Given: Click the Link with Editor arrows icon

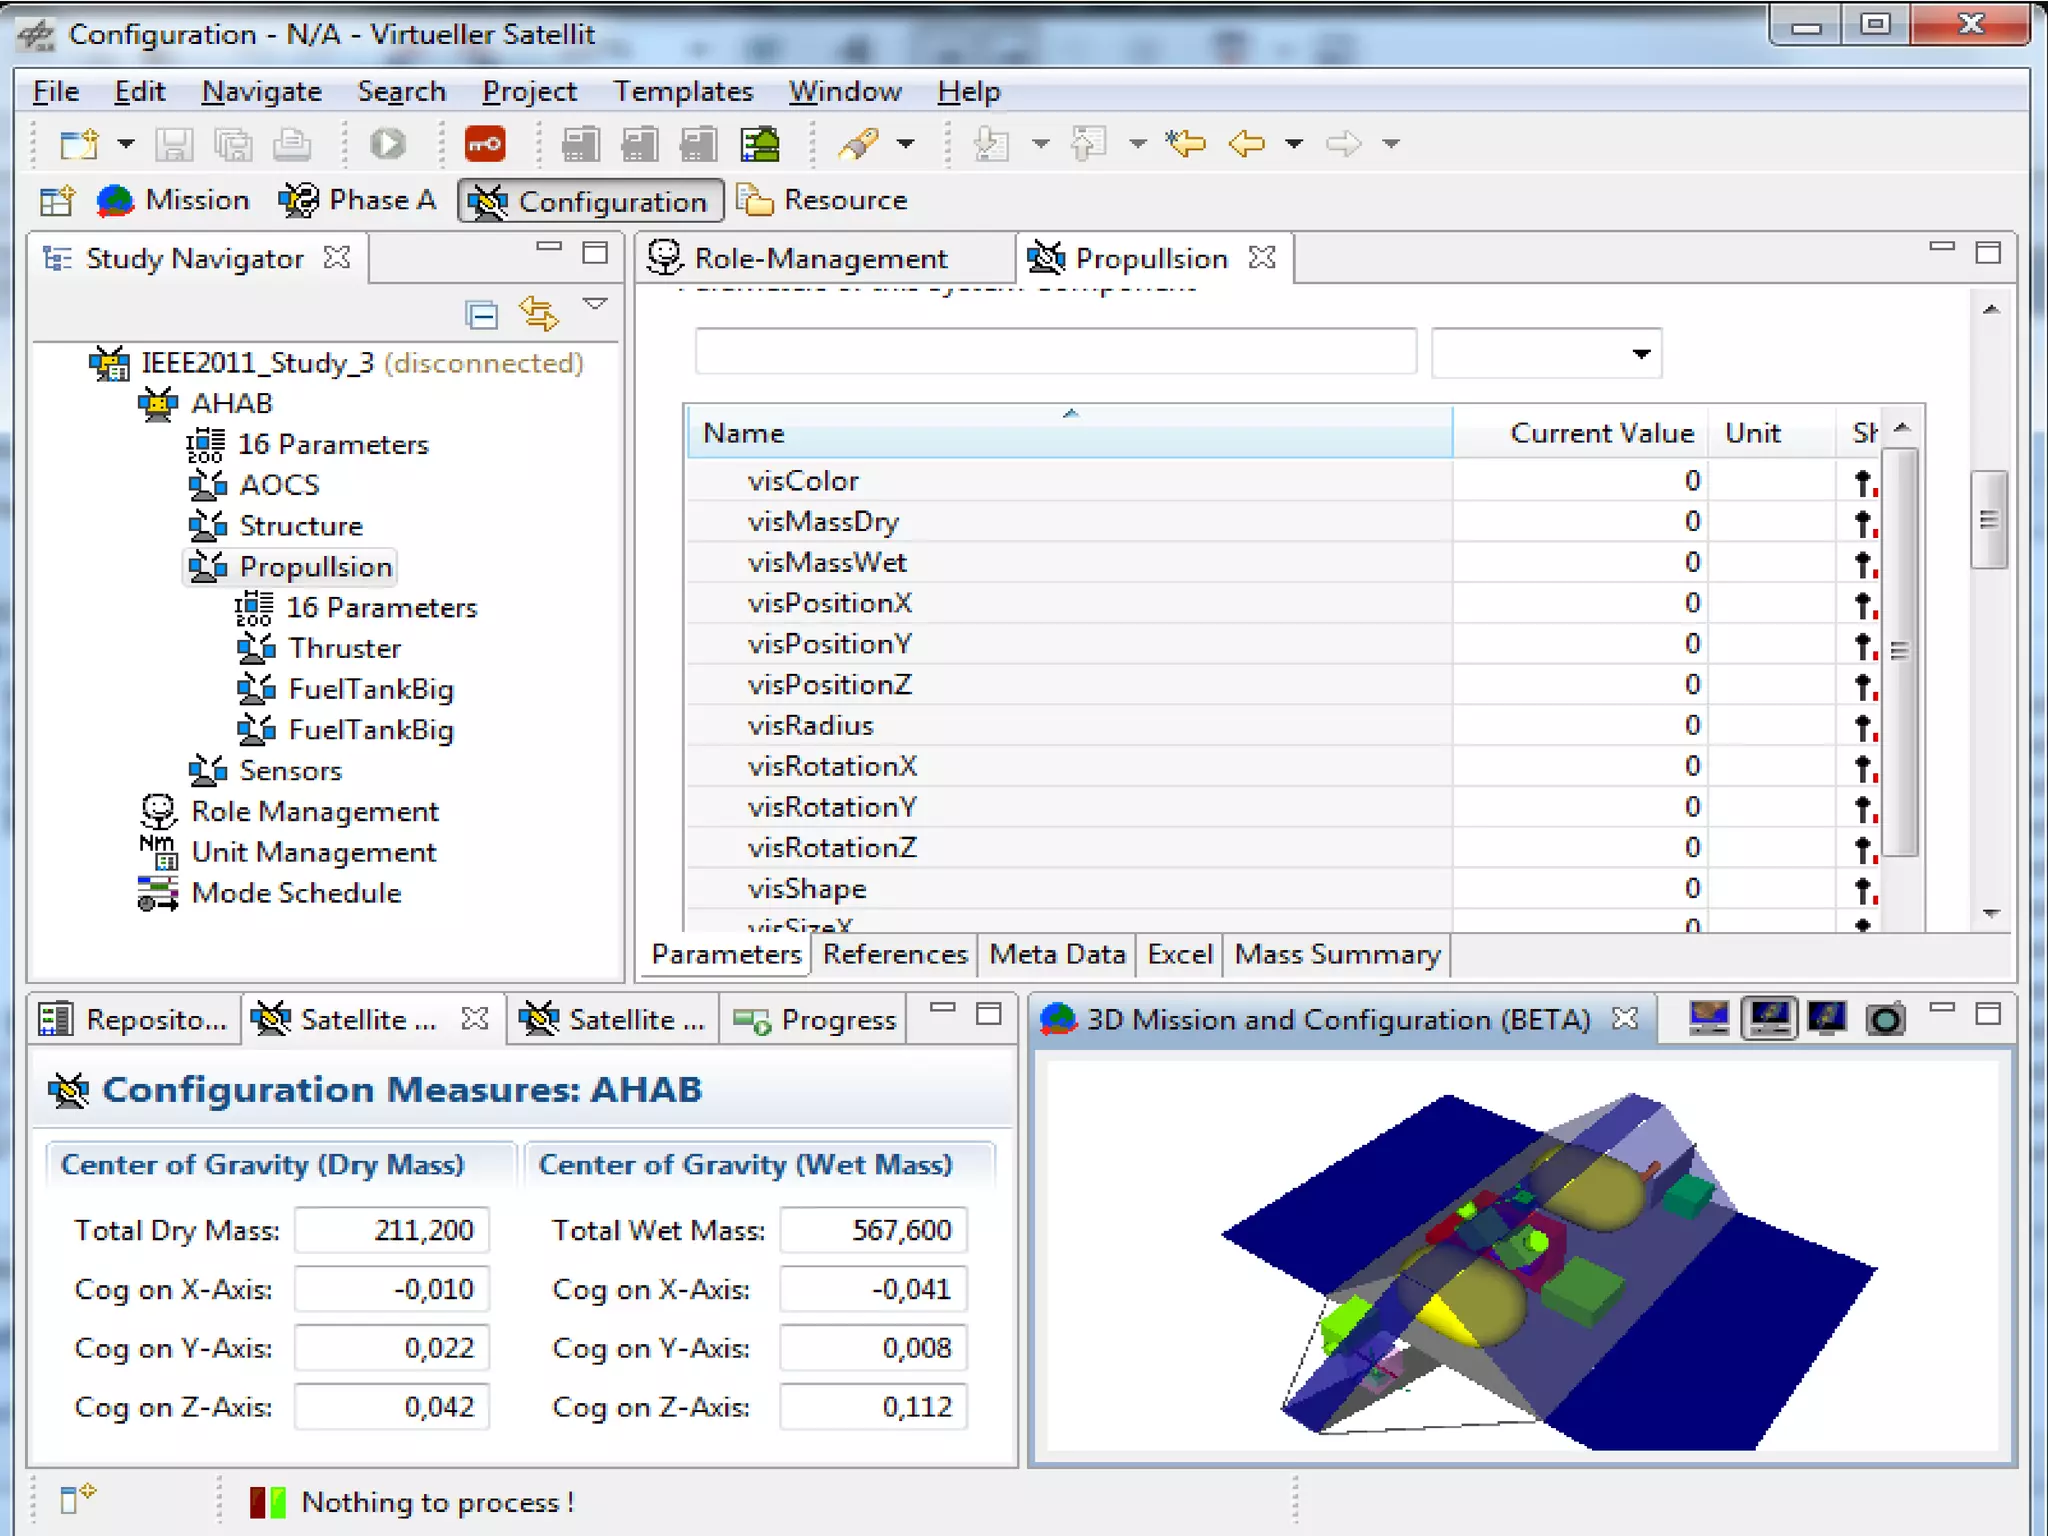Looking at the screenshot, I should point(539,314).
